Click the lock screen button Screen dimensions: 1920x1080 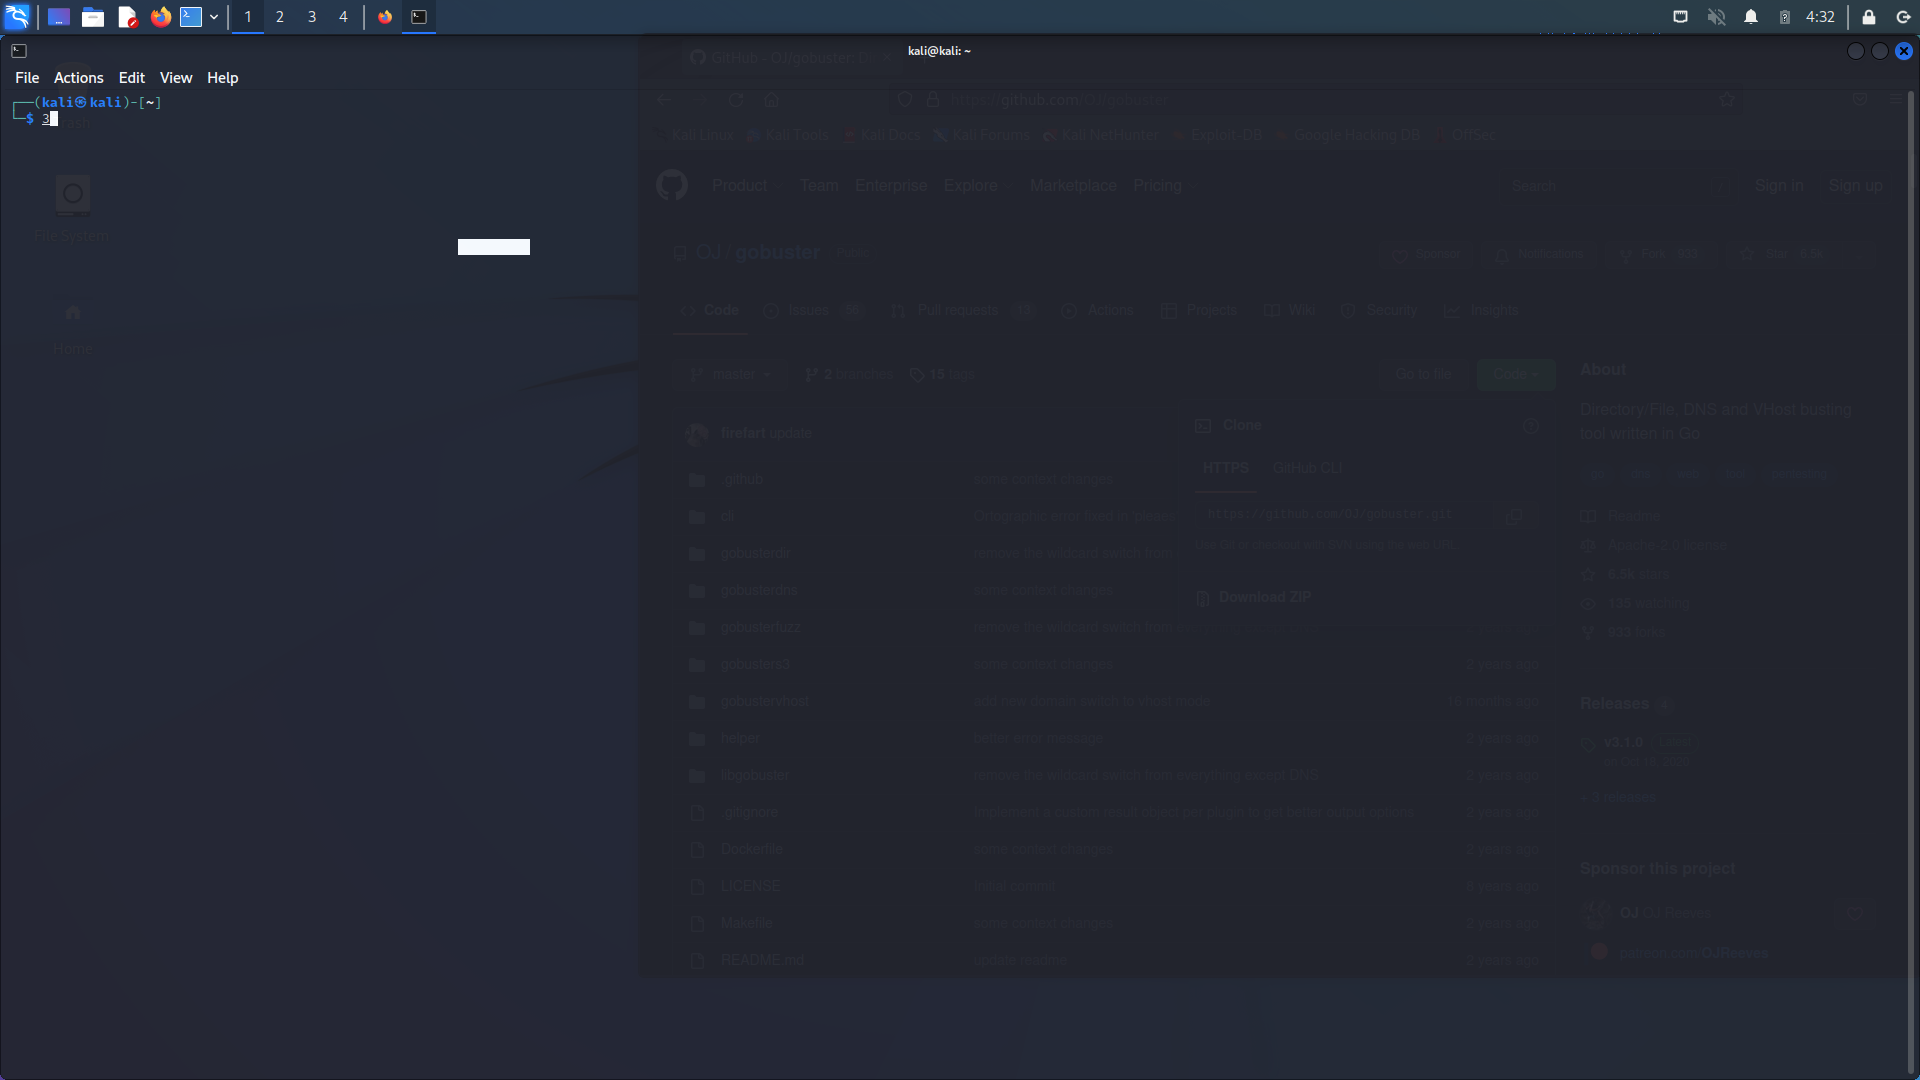click(x=1868, y=17)
